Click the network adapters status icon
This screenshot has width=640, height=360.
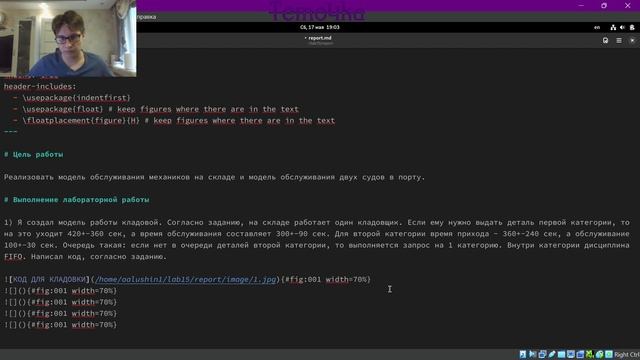point(542,354)
